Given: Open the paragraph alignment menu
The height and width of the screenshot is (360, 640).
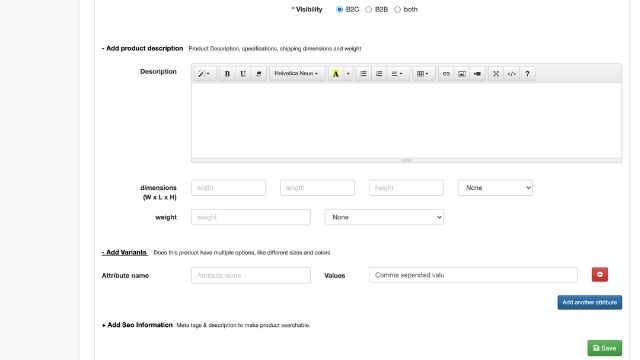Looking at the screenshot, I should point(397,74).
